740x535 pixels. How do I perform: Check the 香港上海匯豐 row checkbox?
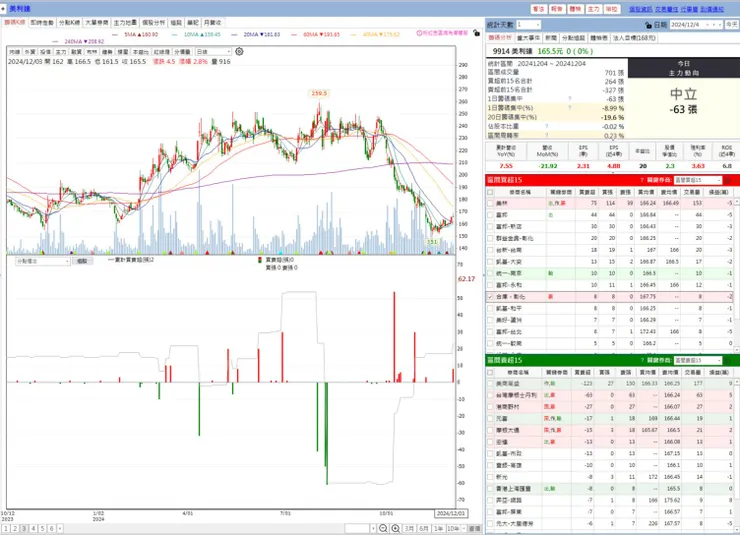click(x=490, y=488)
